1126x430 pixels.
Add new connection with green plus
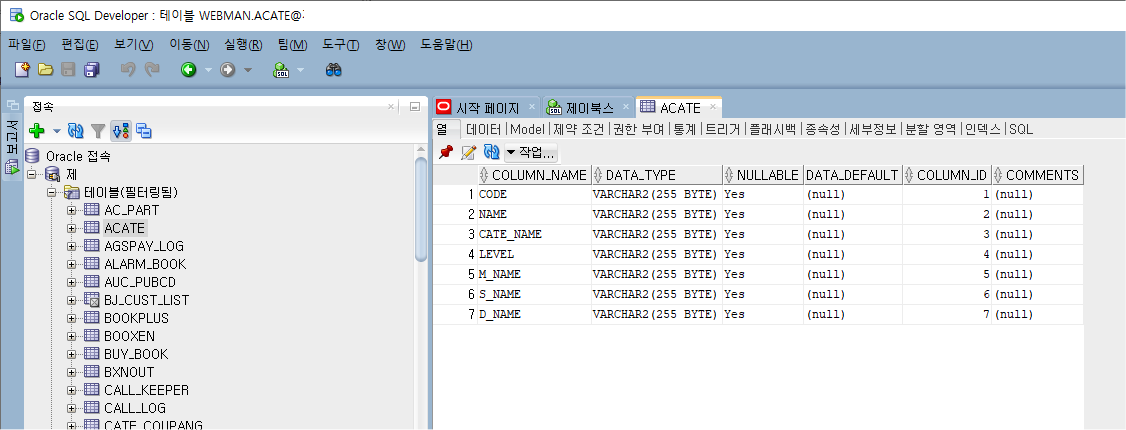click(37, 131)
